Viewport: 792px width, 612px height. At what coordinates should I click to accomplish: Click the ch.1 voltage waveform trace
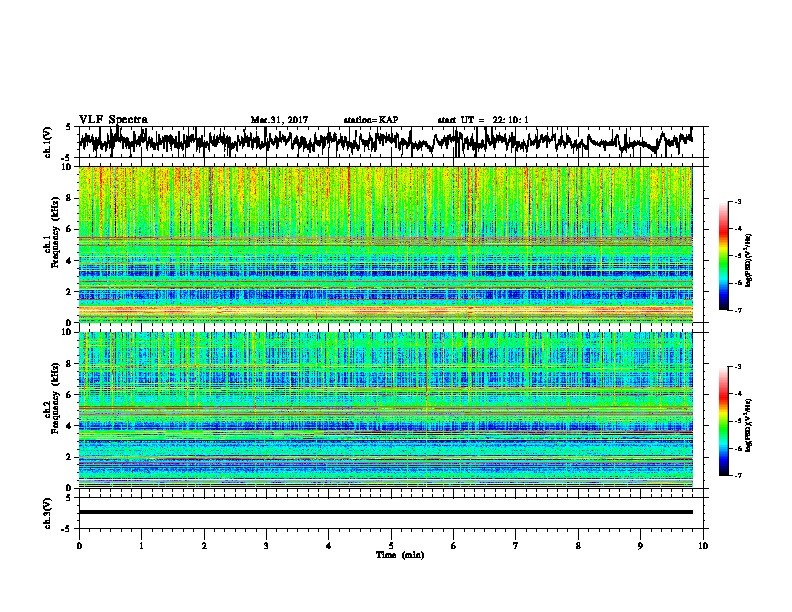click(x=385, y=142)
